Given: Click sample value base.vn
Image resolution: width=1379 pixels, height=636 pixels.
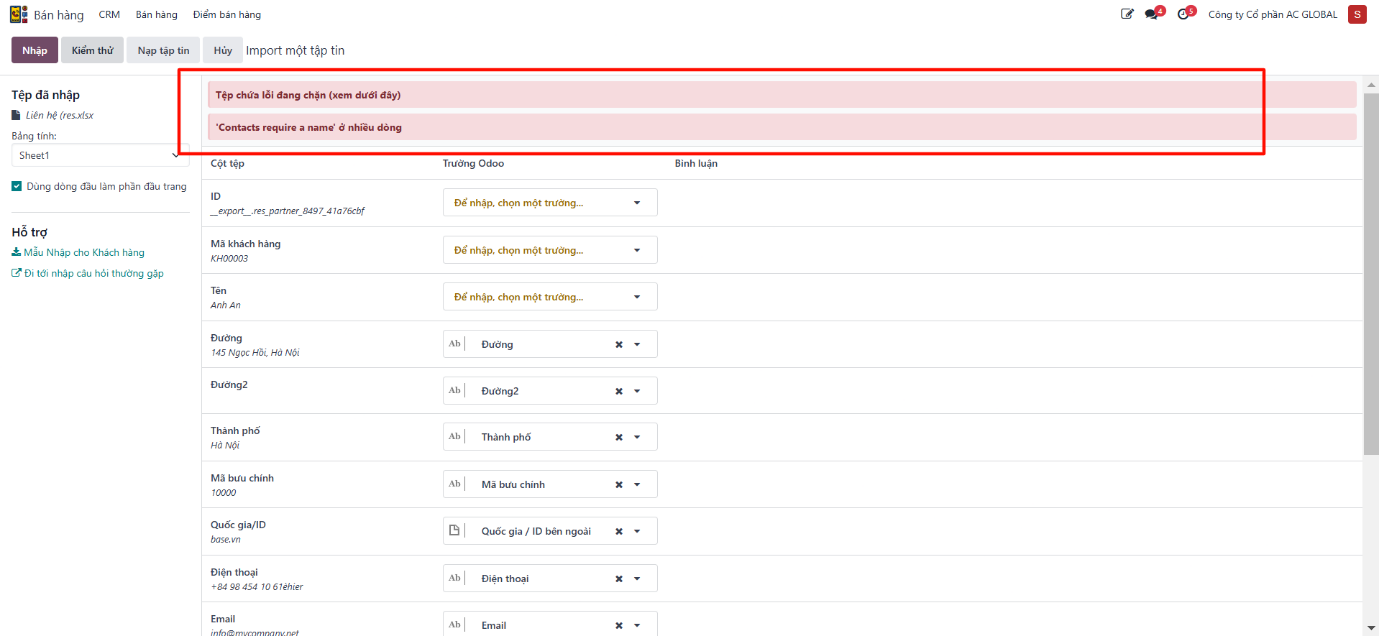Looking at the screenshot, I should click(225, 539).
